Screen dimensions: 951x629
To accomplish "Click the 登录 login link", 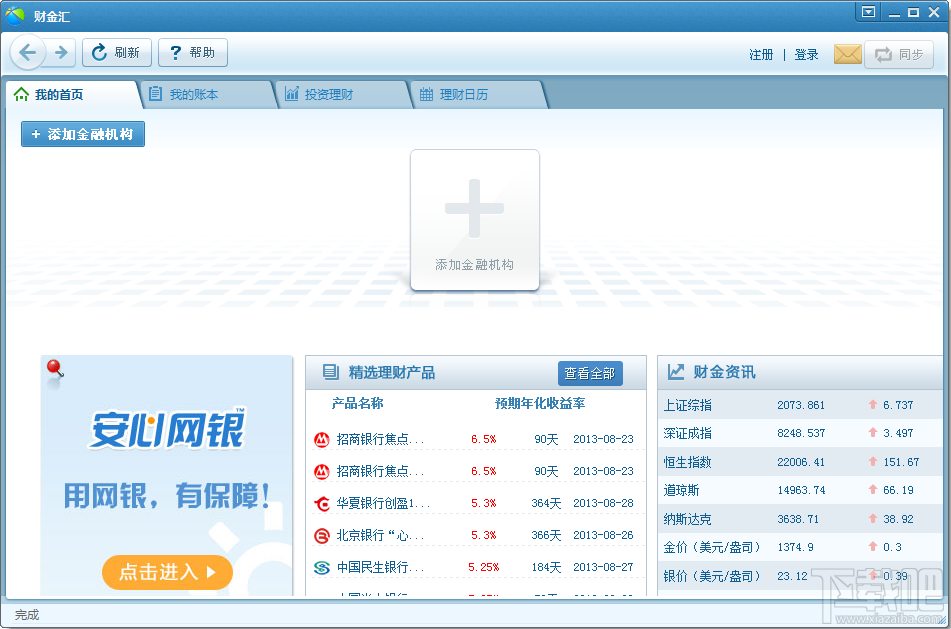I will (x=806, y=55).
